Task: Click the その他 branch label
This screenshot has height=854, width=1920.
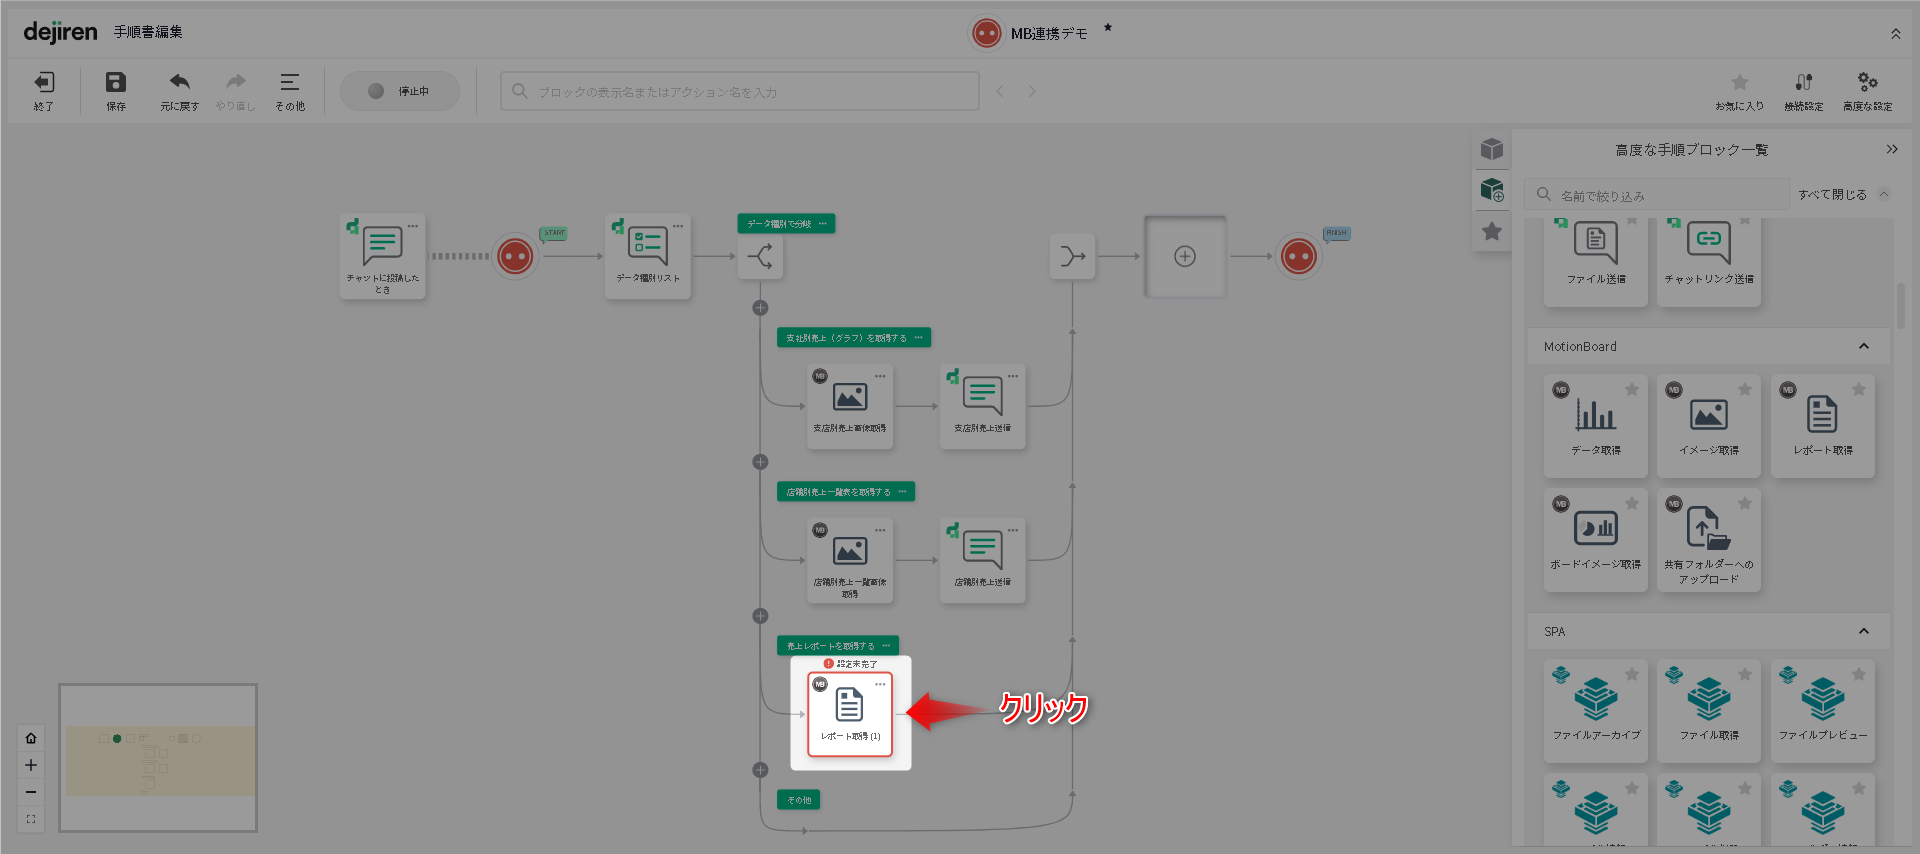Action: point(799,800)
